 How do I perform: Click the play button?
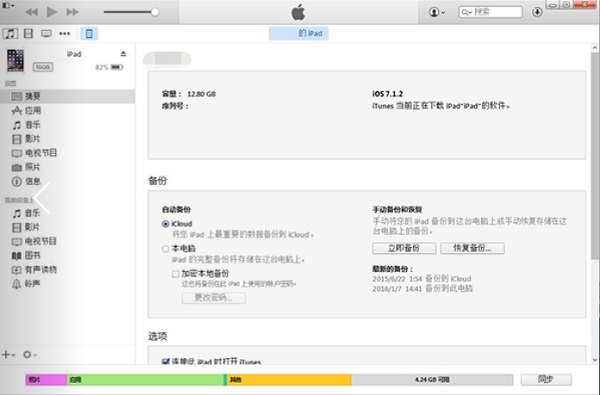coord(52,12)
